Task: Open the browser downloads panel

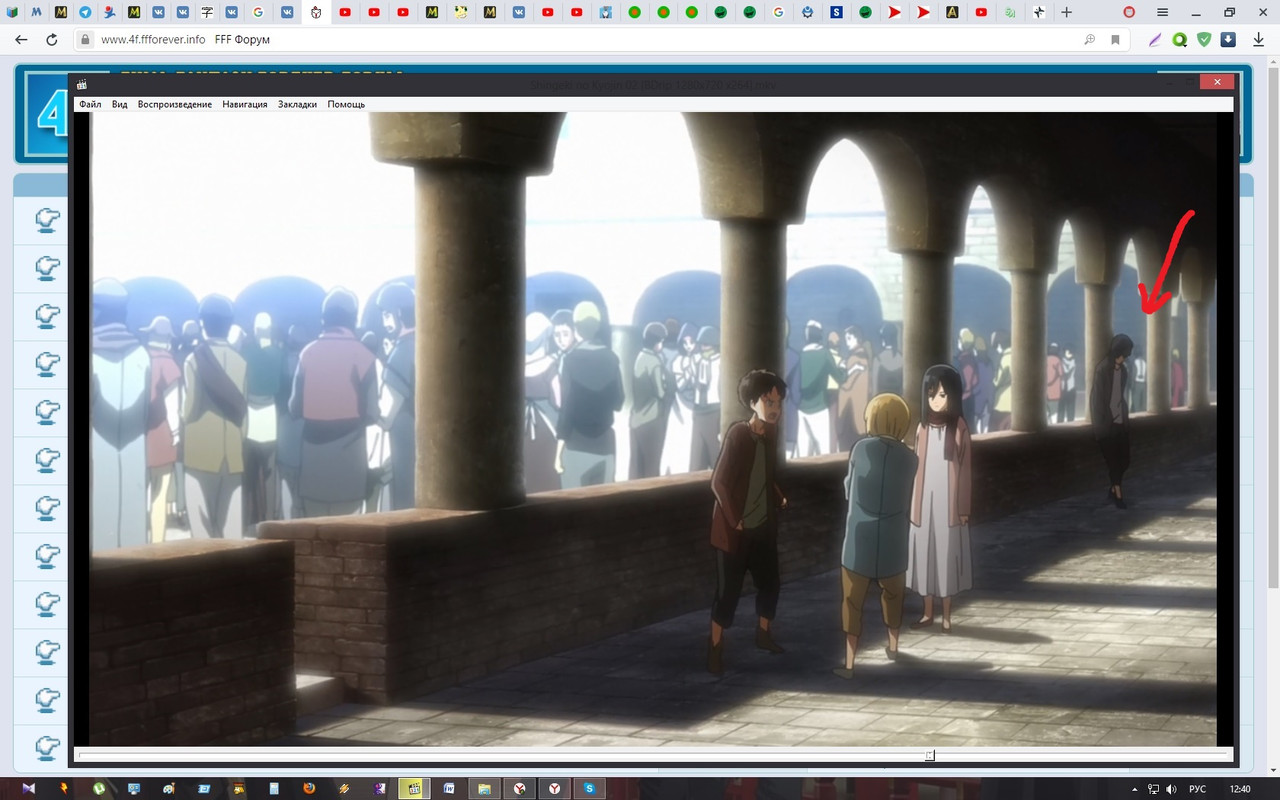Action: (x=1259, y=40)
